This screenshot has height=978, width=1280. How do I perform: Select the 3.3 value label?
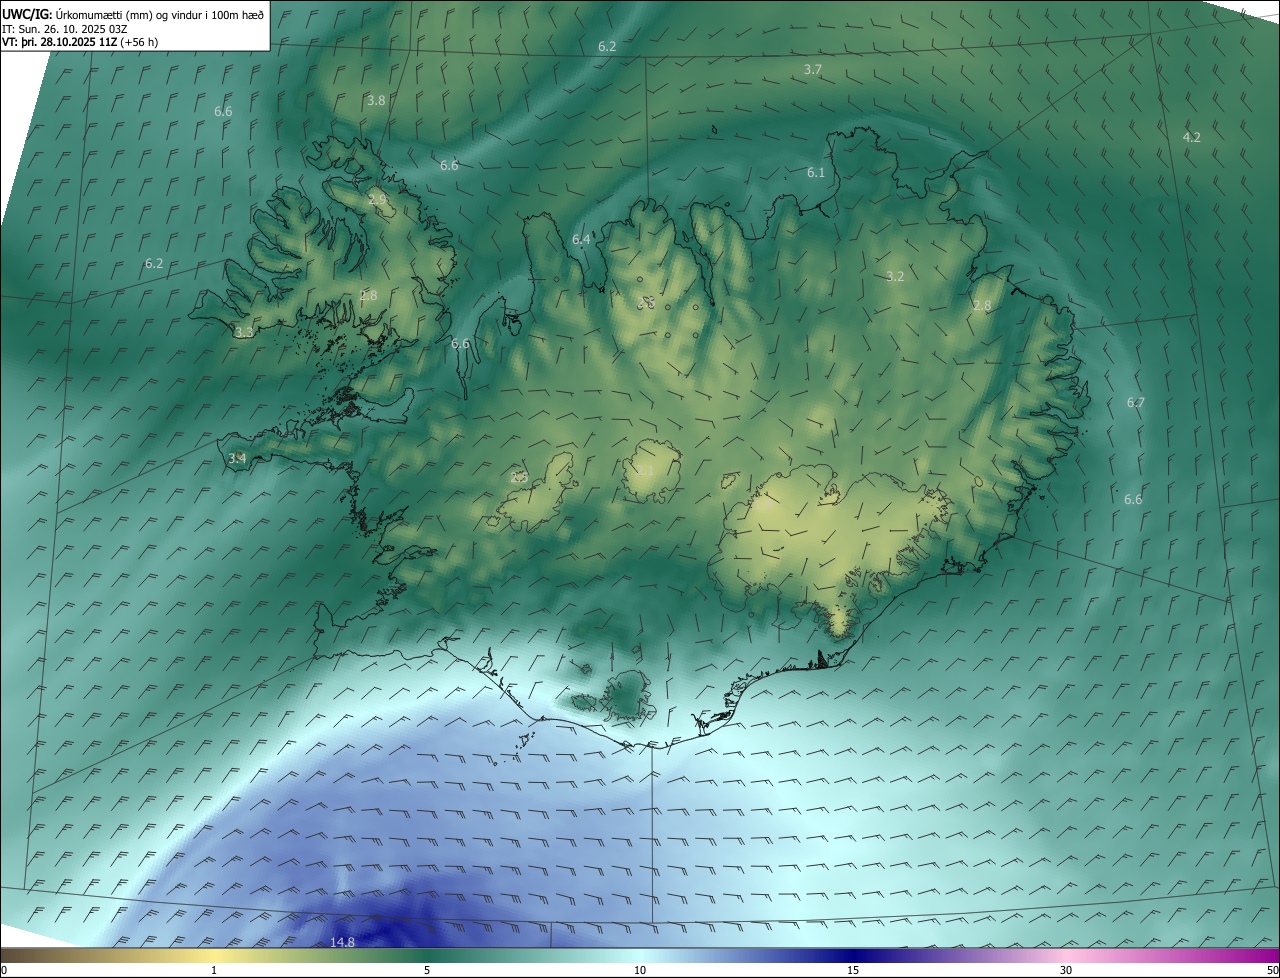tap(244, 332)
